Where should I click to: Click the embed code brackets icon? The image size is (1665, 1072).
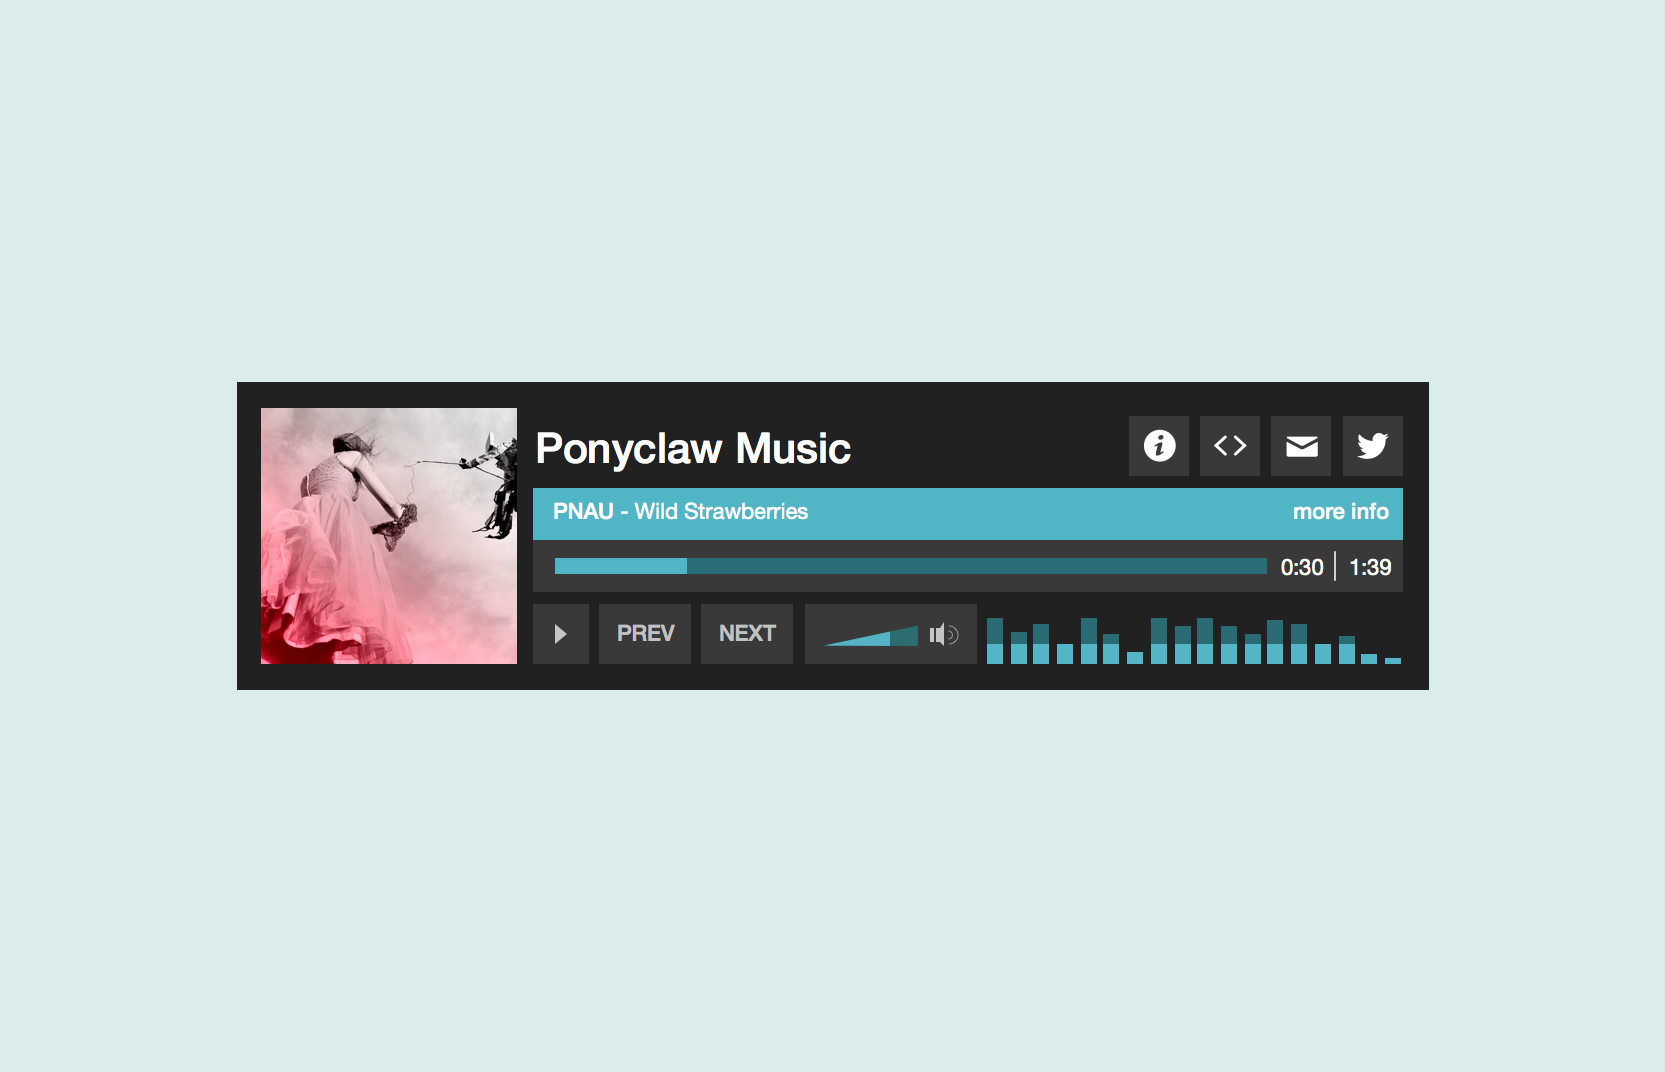[1230, 446]
